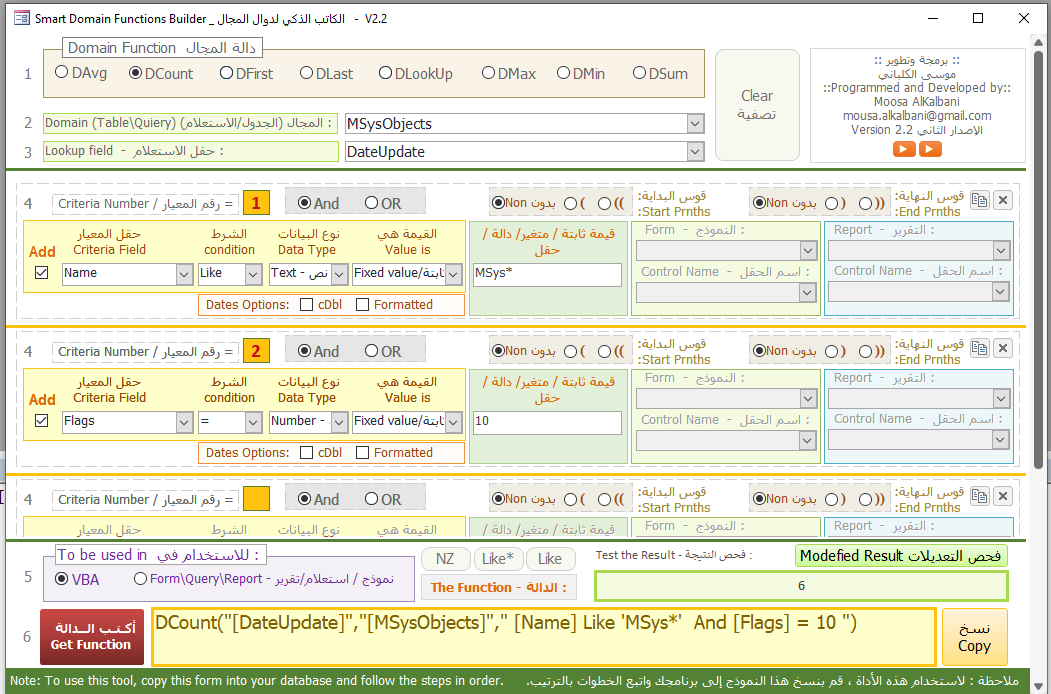The image size is (1051, 694).
Task: Click the right orange play icon under Version 2.2
Action: pyautogui.click(x=930, y=149)
